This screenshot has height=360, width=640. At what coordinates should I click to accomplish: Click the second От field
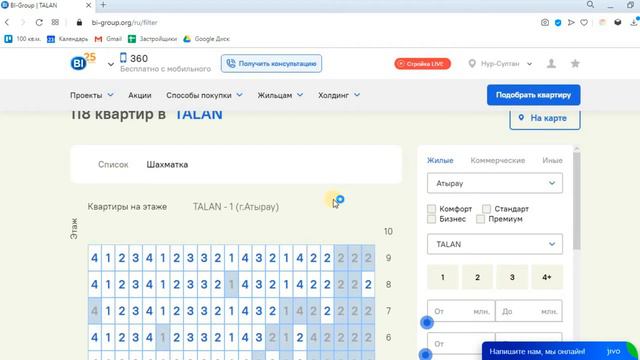[x=461, y=343]
